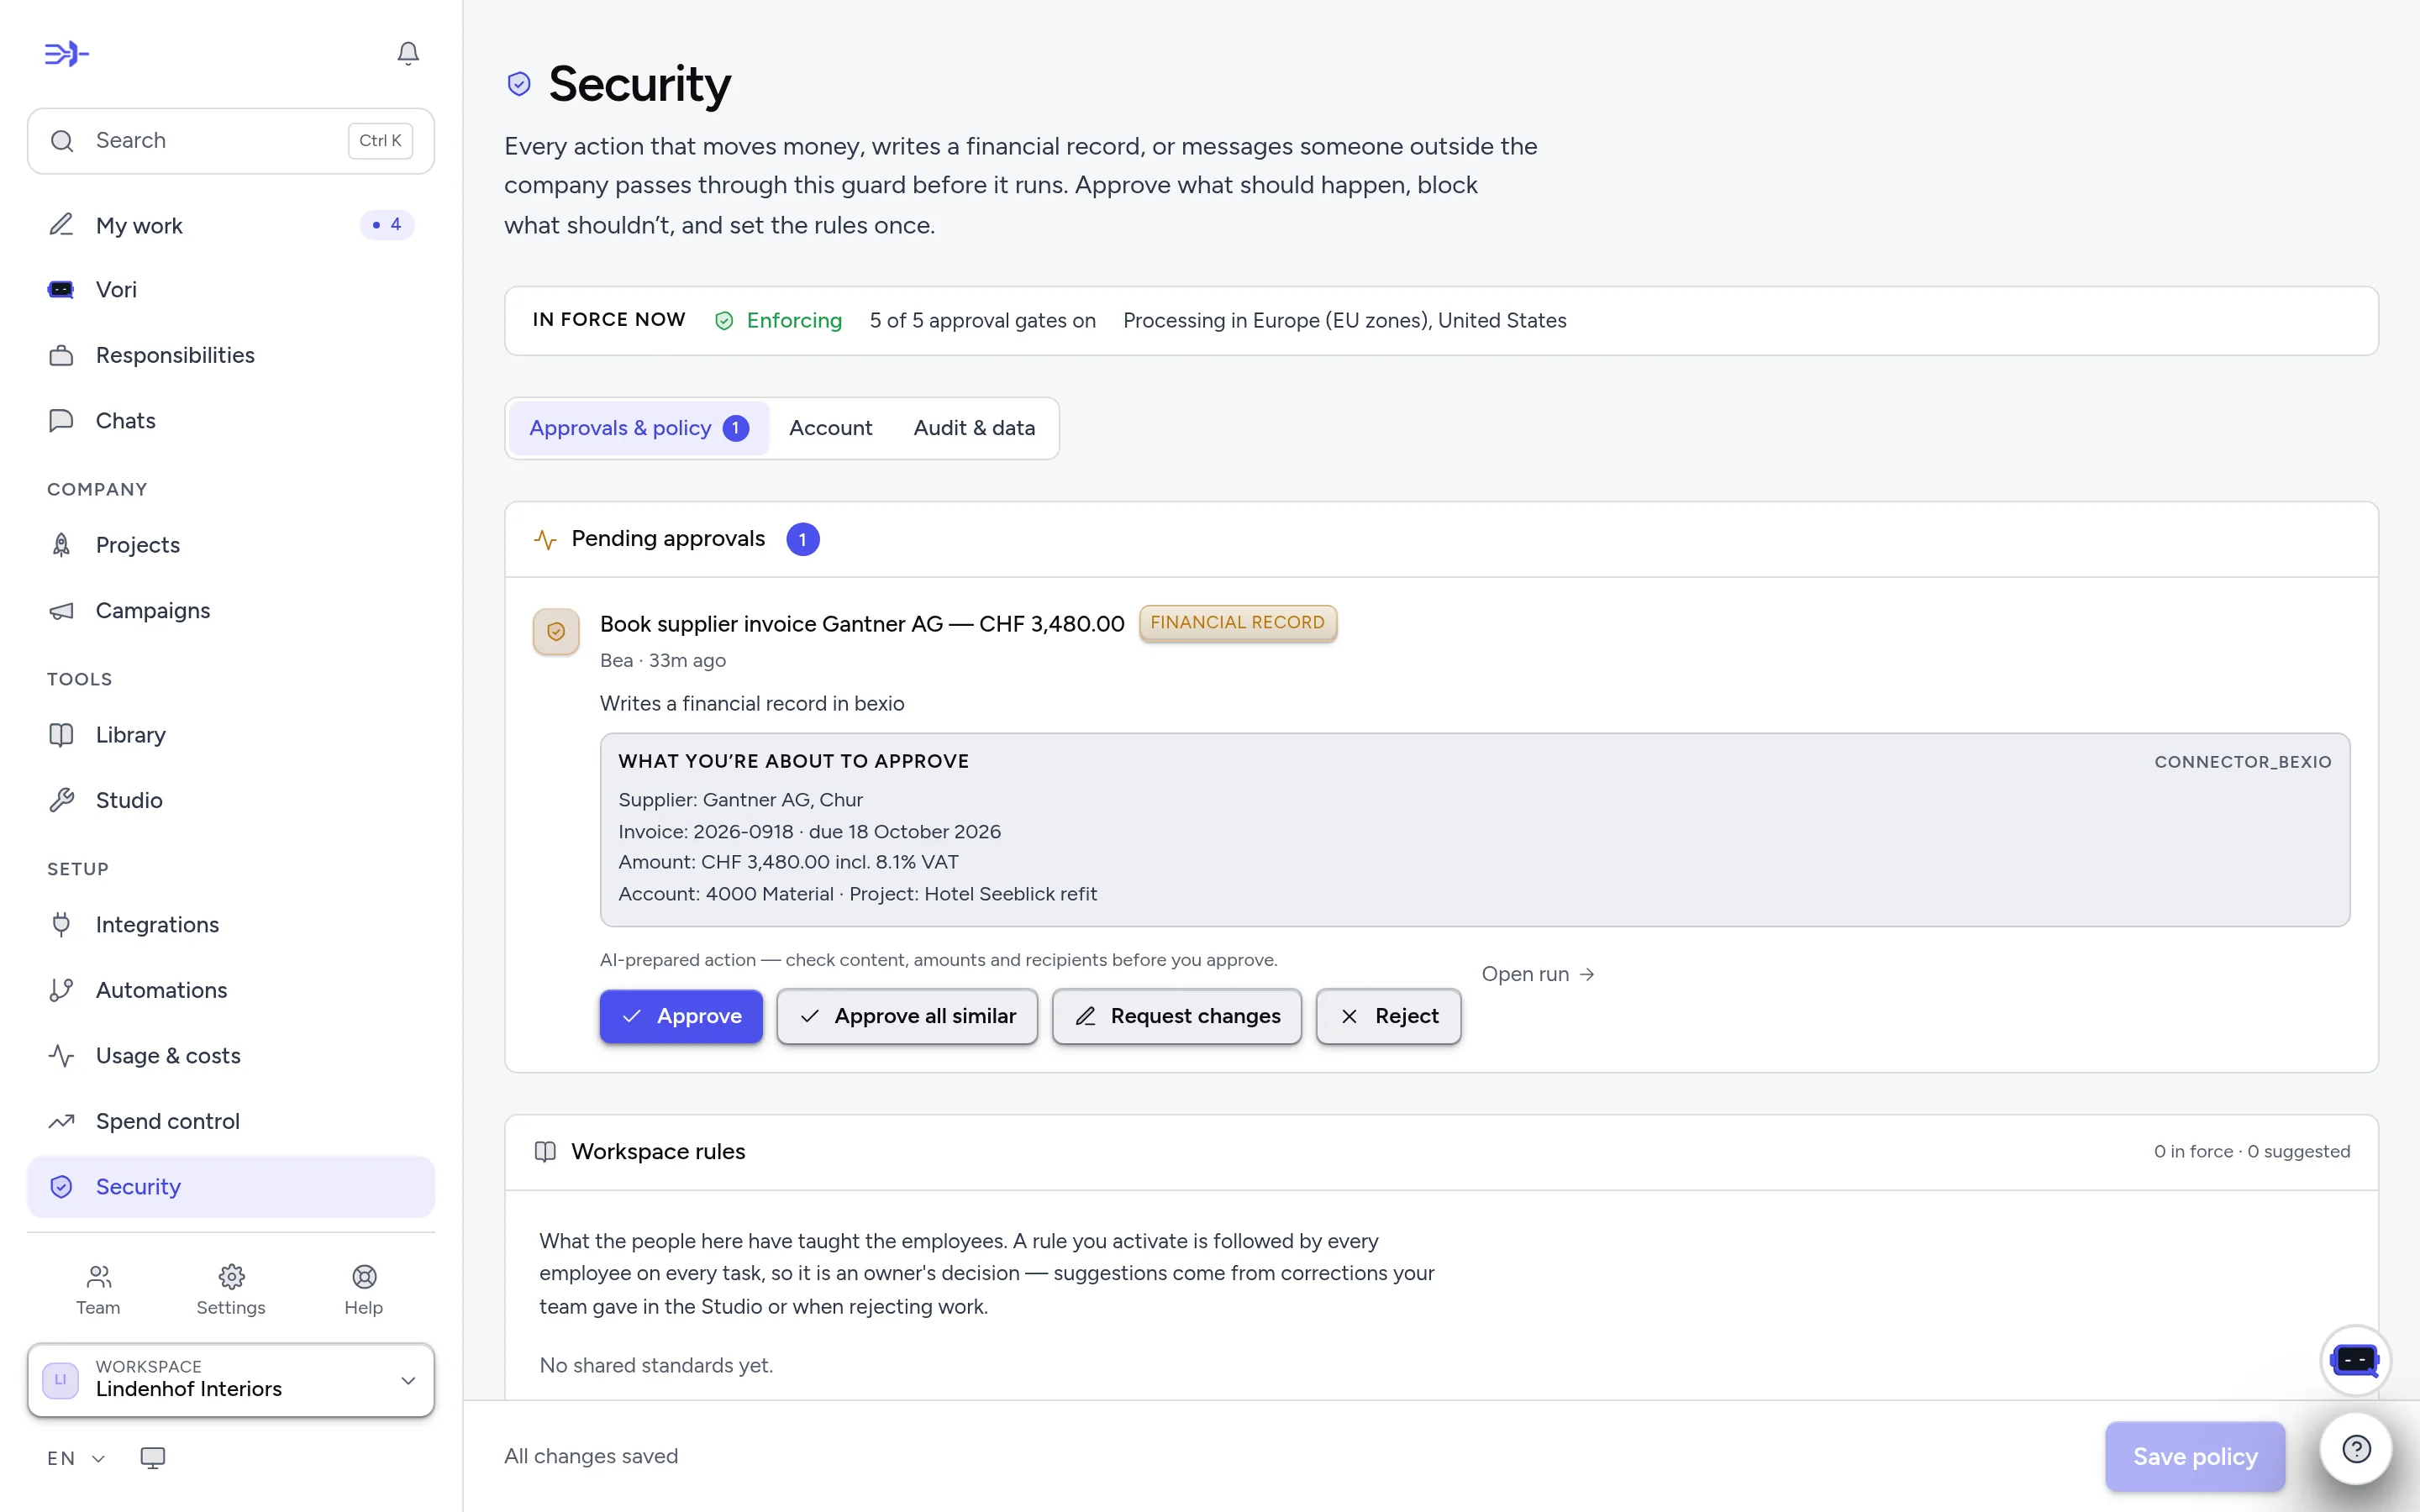This screenshot has height=1512, width=2420.
Task: Open Spend control
Action: tap(231, 1121)
